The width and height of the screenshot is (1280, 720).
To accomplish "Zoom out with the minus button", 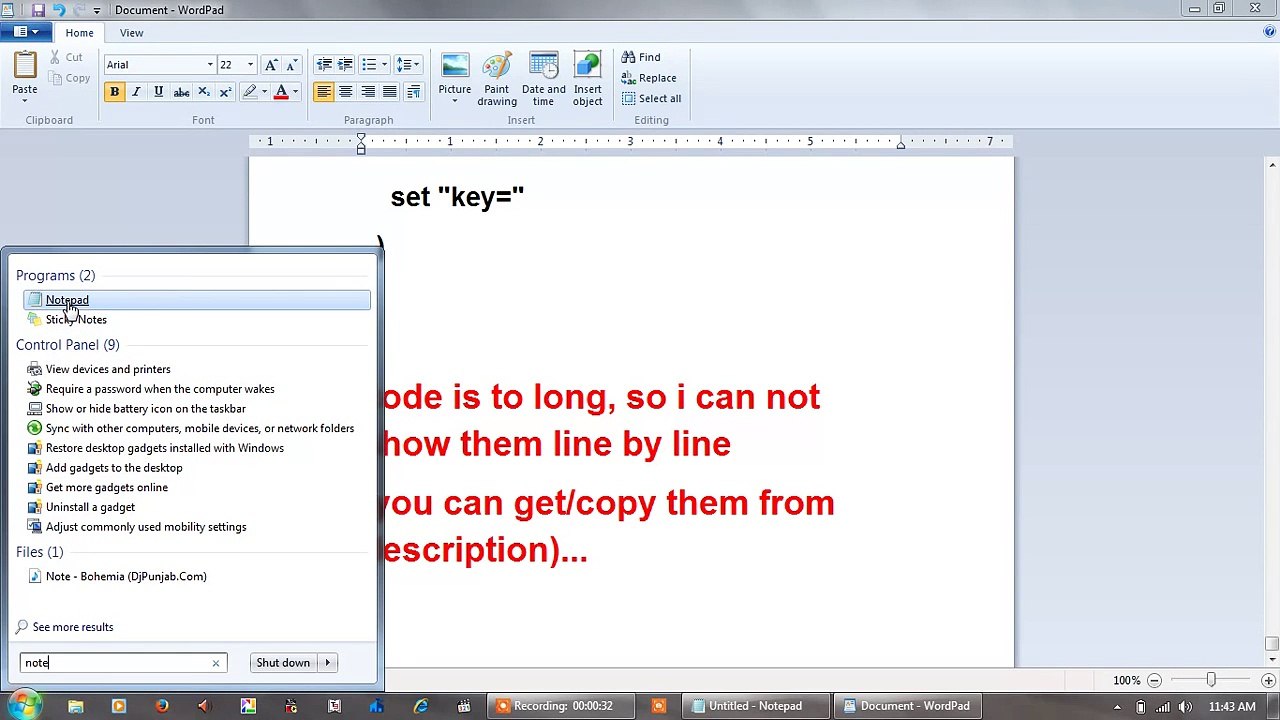I will pyautogui.click(x=1153, y=681).
